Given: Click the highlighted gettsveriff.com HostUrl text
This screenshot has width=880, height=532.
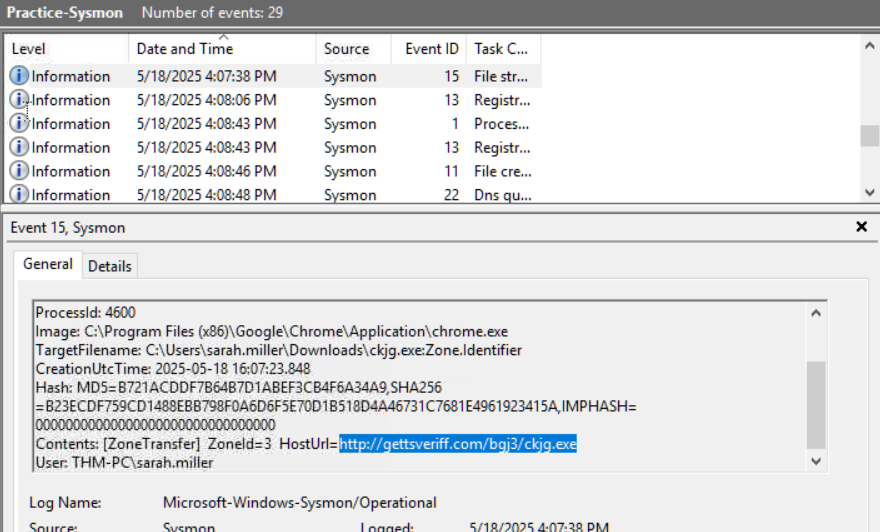Looking at the screenshot, I should (458, 444).
